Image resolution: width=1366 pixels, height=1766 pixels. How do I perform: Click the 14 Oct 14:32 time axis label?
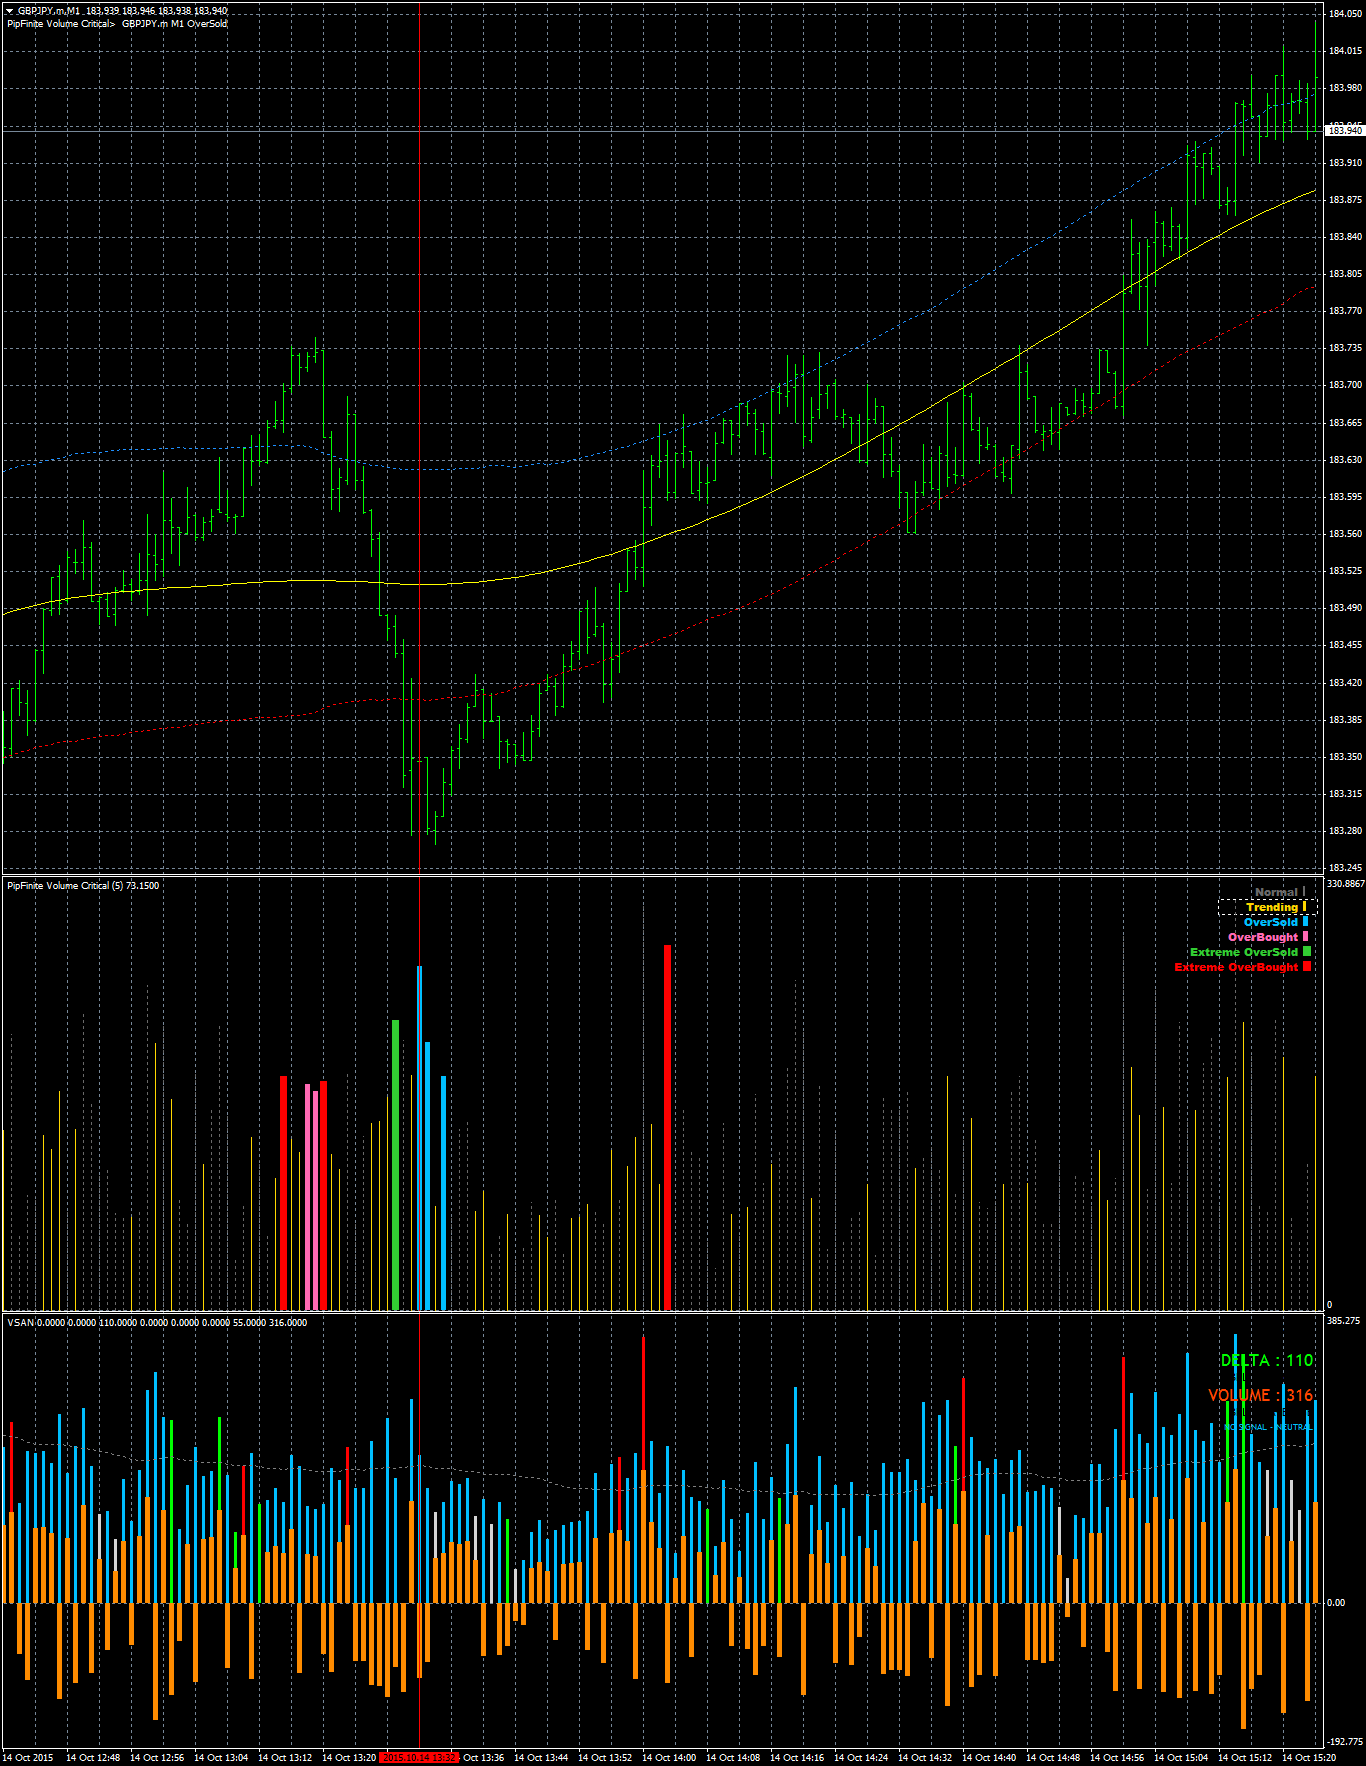925,1757
